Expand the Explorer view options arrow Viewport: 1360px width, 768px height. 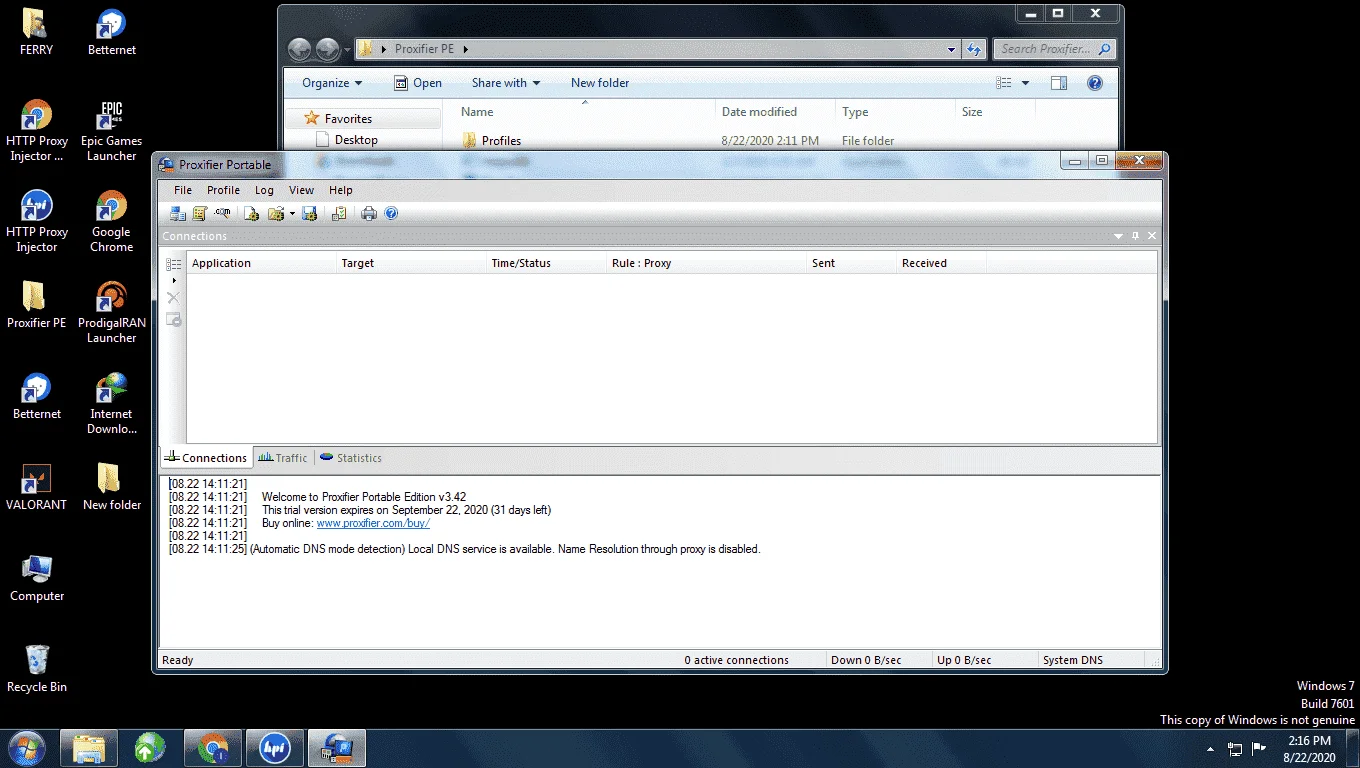[1024, 83]
